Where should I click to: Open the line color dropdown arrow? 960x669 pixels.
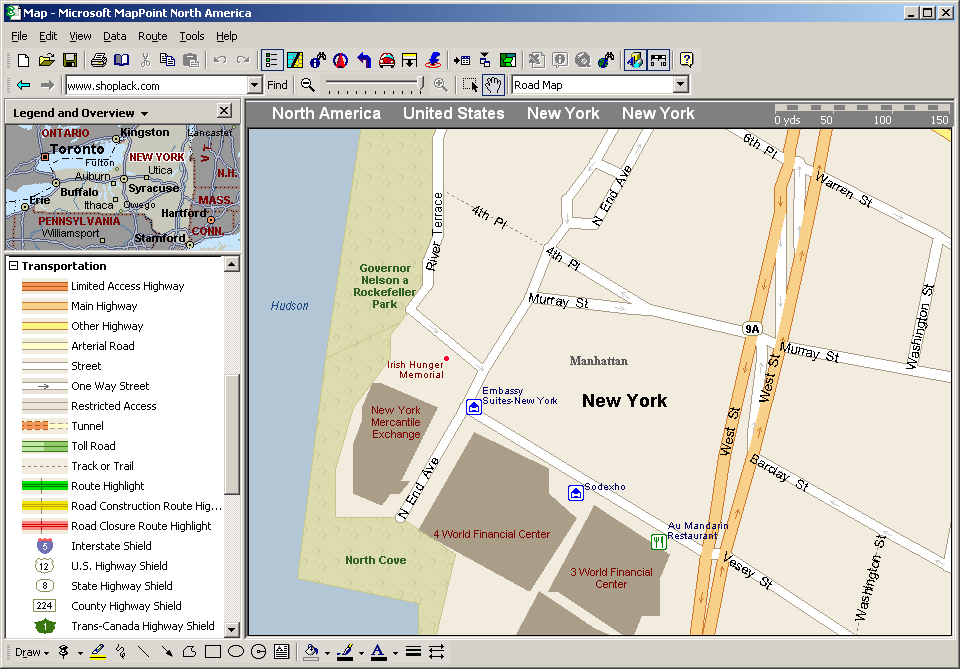point(361,653)
